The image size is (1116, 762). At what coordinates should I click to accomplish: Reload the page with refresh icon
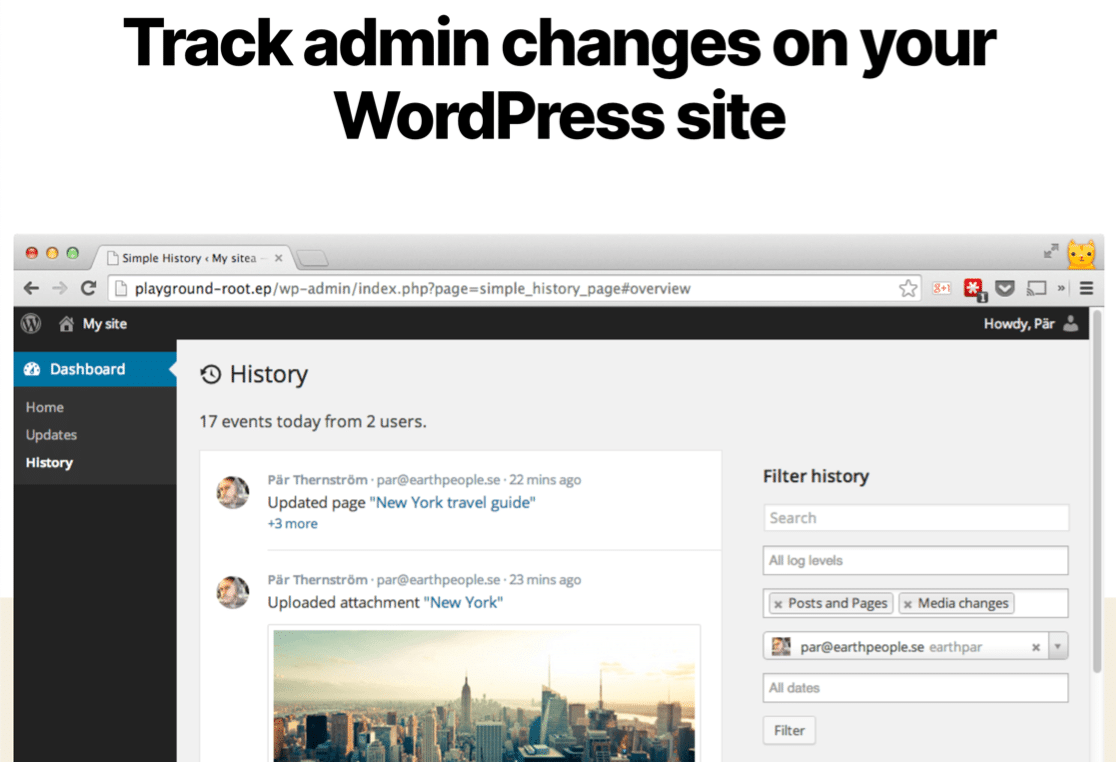click(88, 288)
